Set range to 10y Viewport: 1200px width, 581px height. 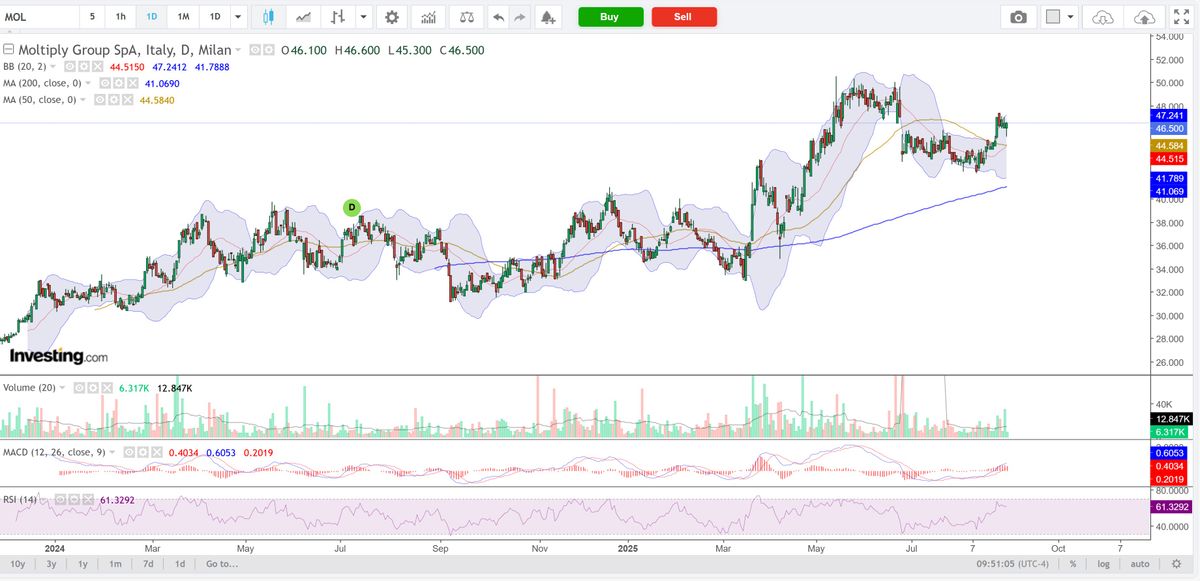coord(19,564)
